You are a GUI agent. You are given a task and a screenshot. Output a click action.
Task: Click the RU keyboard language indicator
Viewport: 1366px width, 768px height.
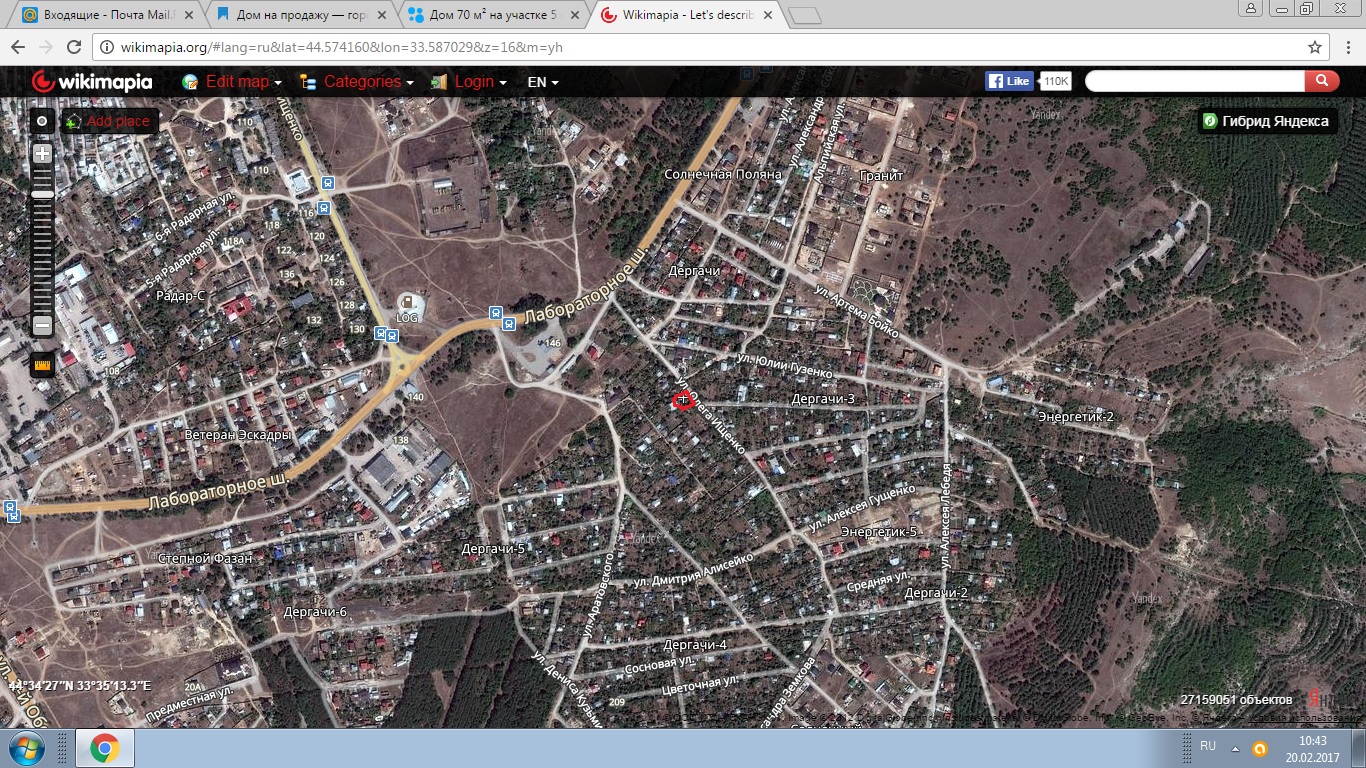1208,747
